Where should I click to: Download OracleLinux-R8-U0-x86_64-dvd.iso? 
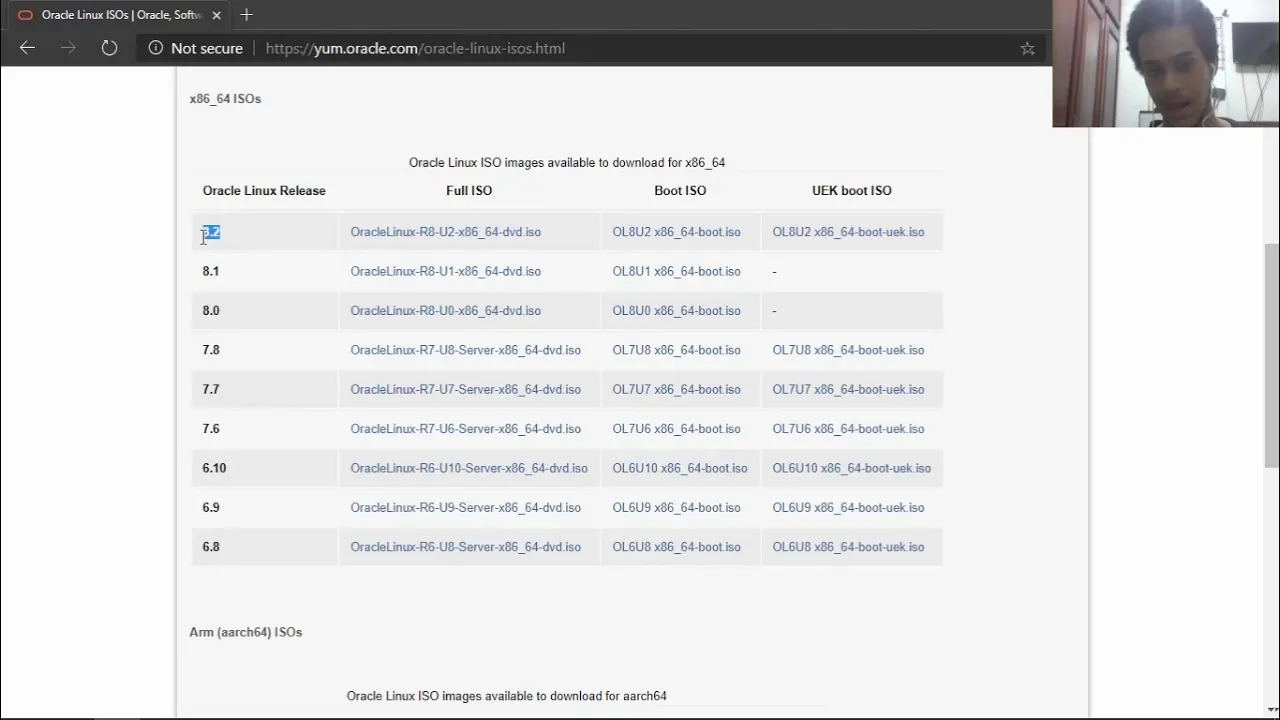coord(445,311)
